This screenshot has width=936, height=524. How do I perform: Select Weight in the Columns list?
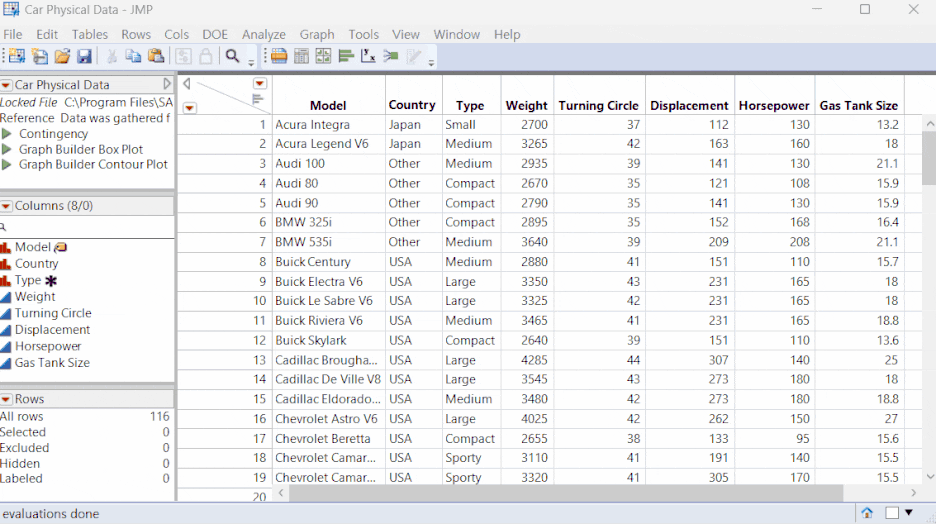35,297
